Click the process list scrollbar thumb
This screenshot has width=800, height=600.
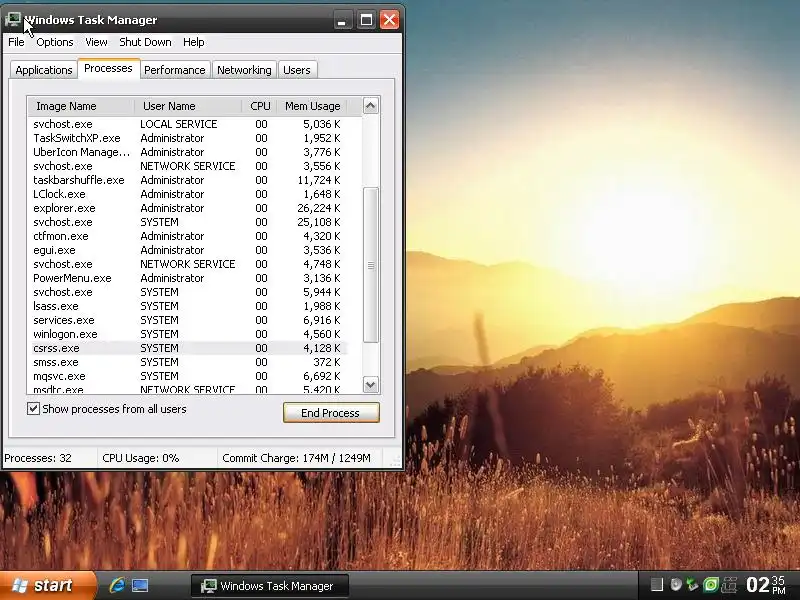(370, 265)
